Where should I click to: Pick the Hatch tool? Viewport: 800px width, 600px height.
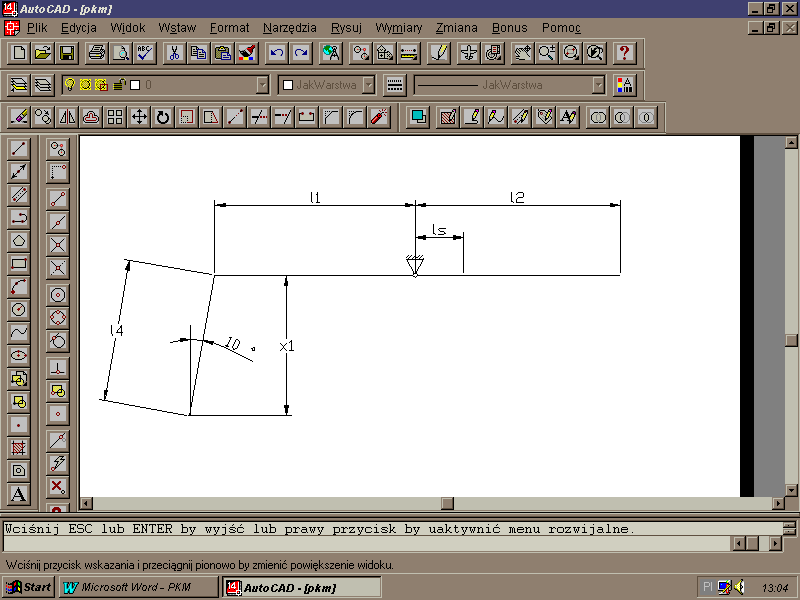coord(19,447)
